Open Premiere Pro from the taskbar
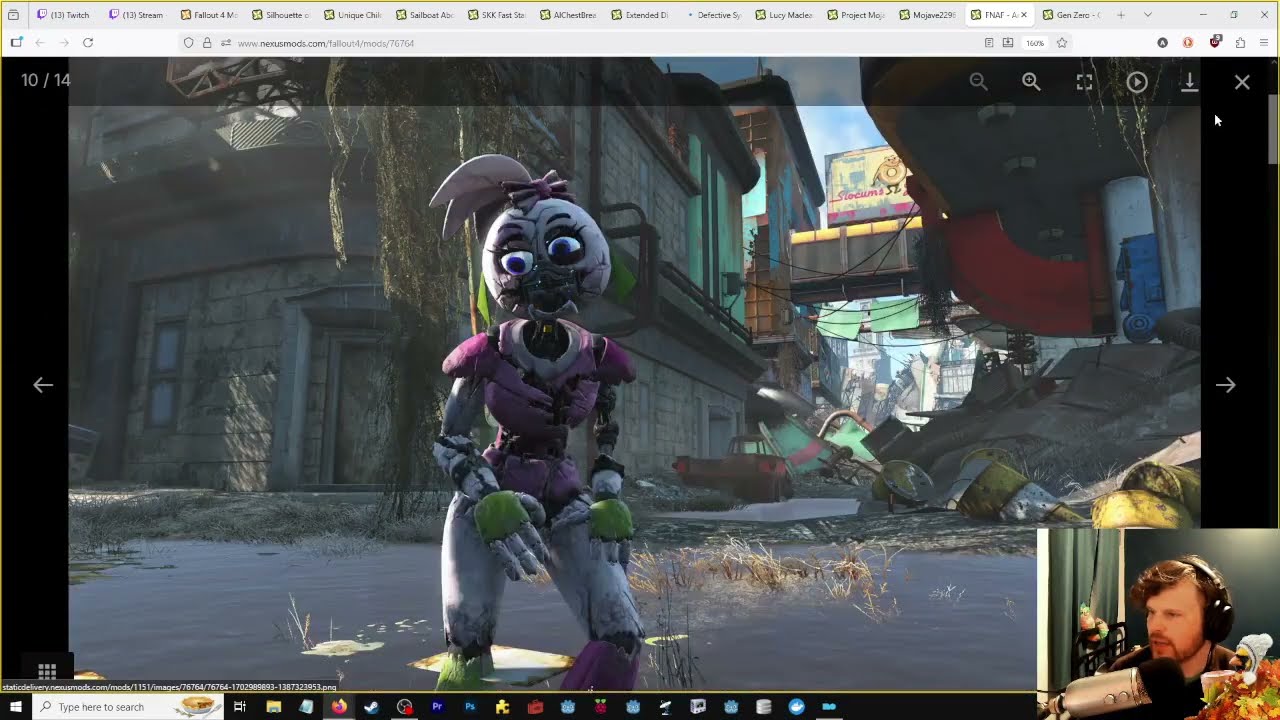Screen dimensions: 1280x720 pos(437,707)
